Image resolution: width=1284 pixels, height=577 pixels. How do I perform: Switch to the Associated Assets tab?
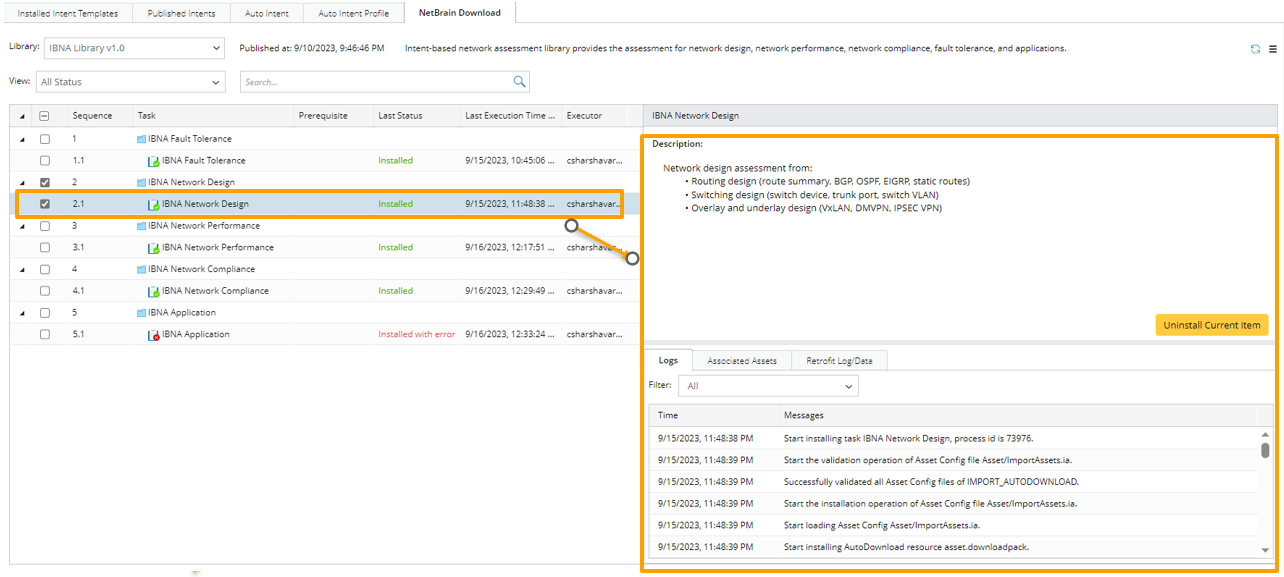[742, 361]
